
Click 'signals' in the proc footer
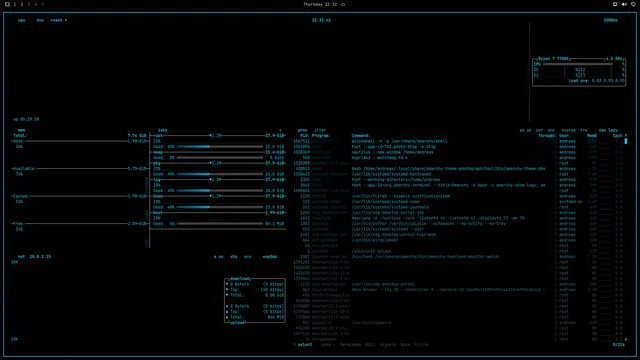point(387,345)
